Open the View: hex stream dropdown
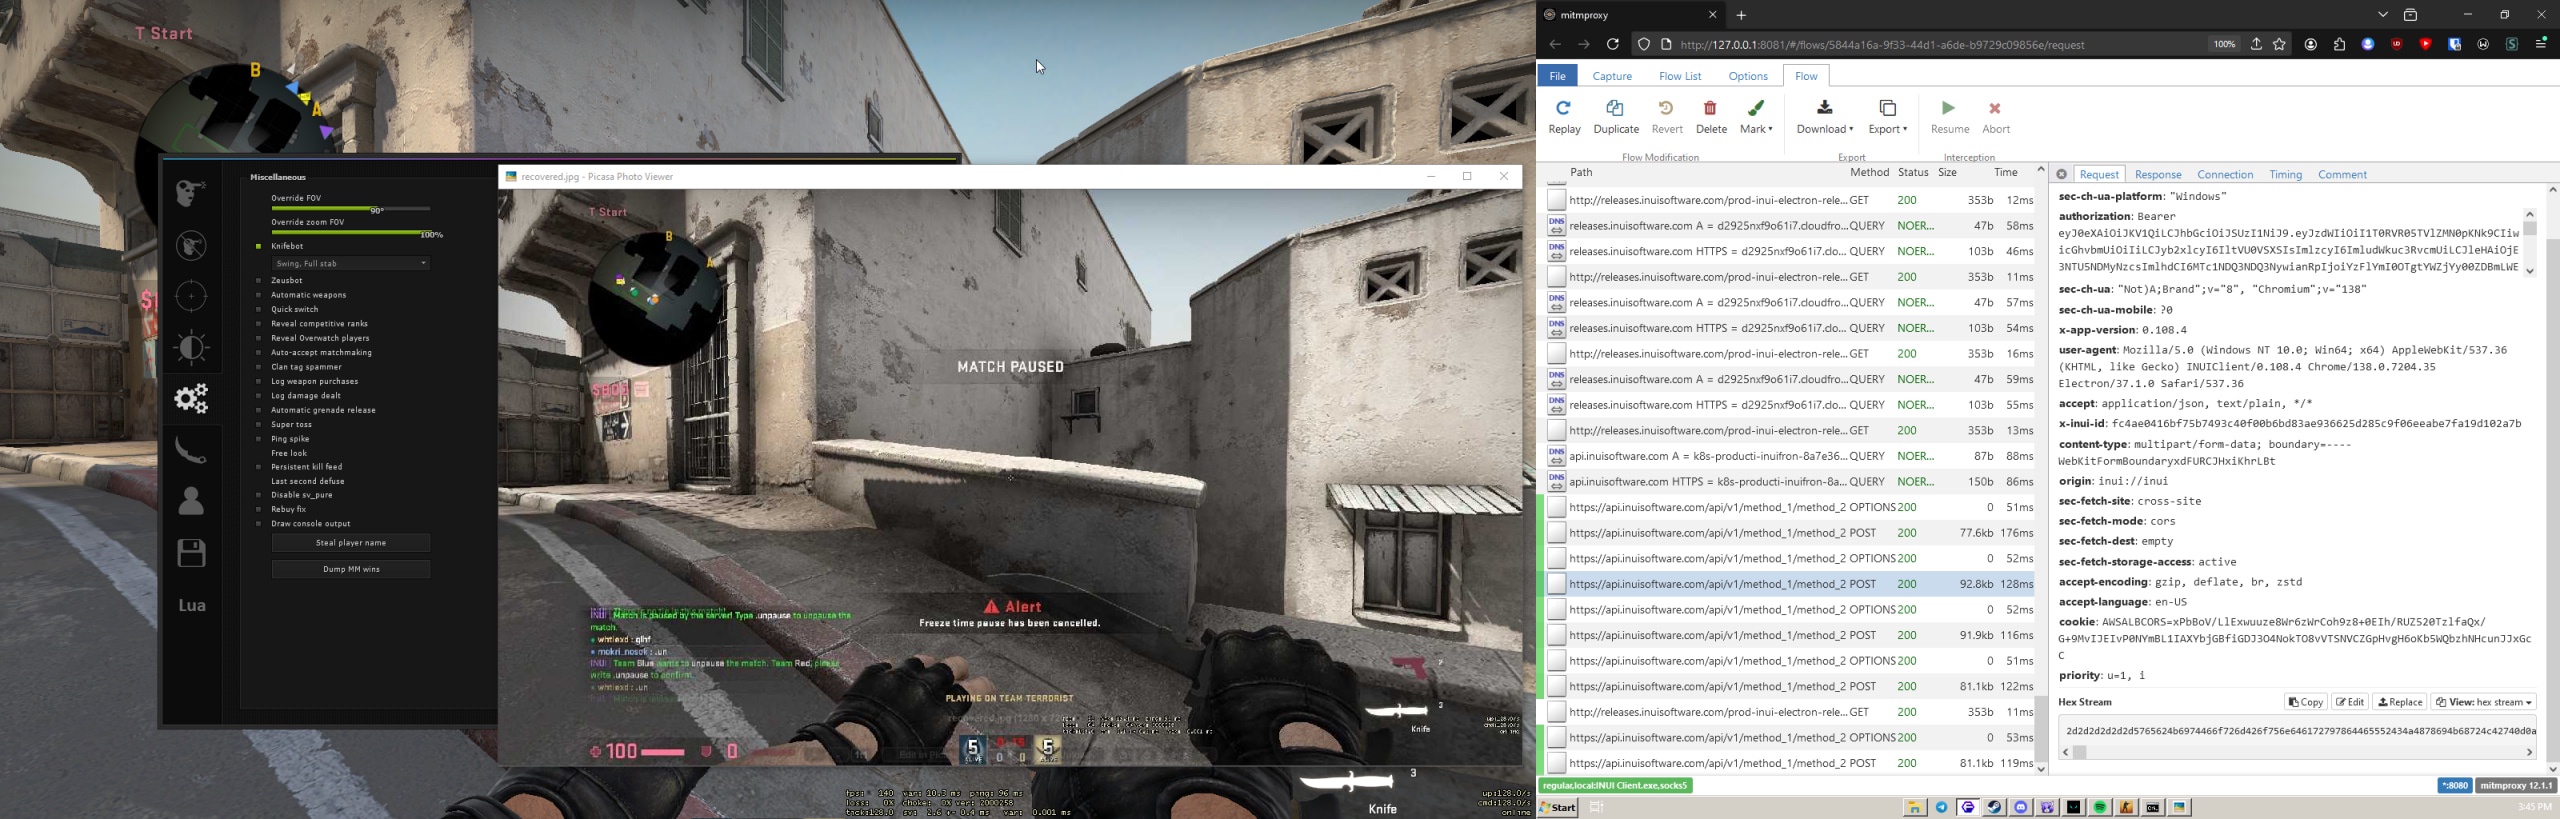The height and width of the screenshot is (819, 2560). tap(2484, 702)
